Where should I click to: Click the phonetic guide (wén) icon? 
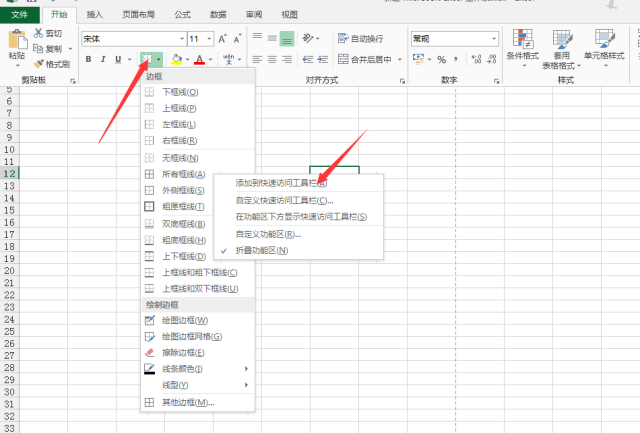click(x=229, y=59)
